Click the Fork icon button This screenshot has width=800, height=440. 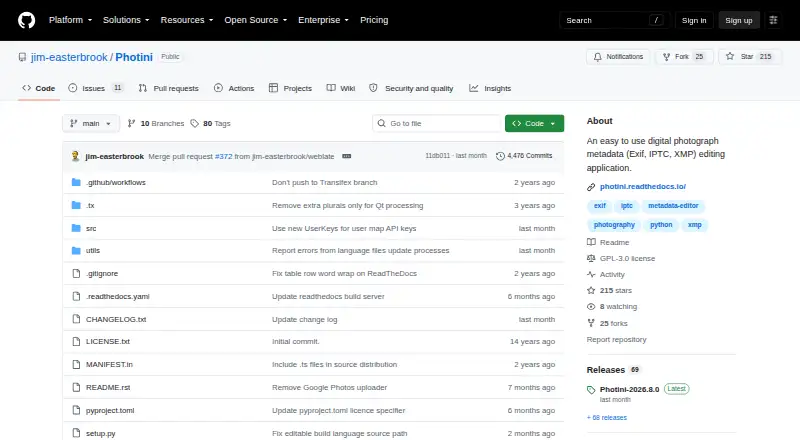(x=666, y=57)
